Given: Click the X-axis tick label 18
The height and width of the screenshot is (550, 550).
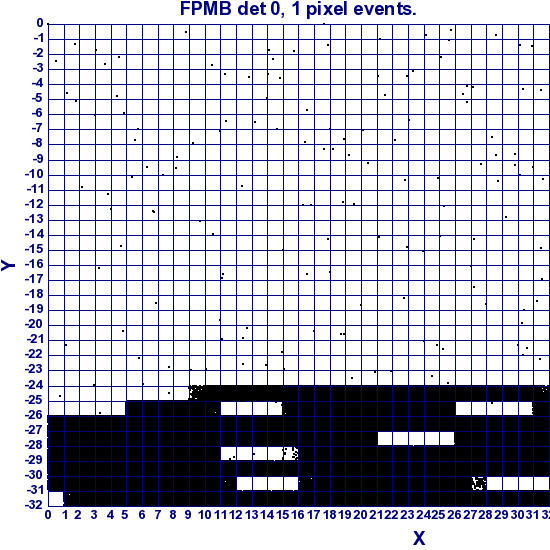Looking at the screenshot, I should click(330, 515).
